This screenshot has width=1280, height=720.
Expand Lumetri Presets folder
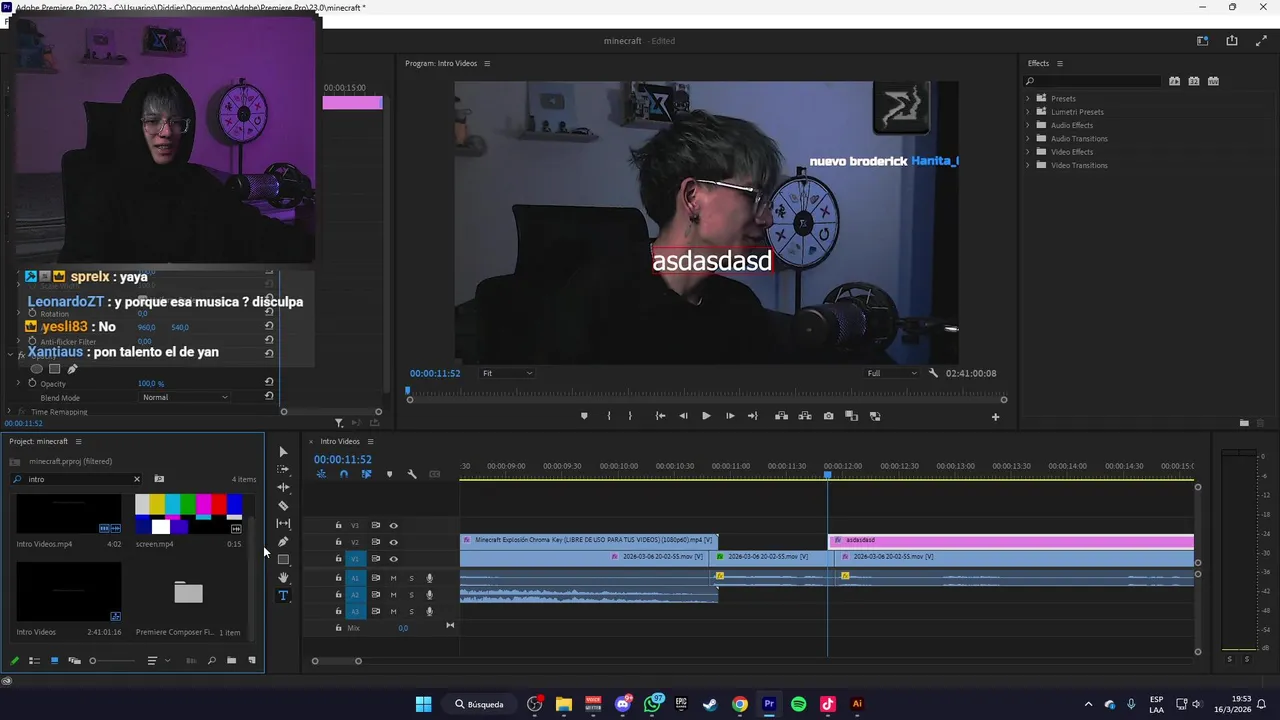click(1027, 112)
